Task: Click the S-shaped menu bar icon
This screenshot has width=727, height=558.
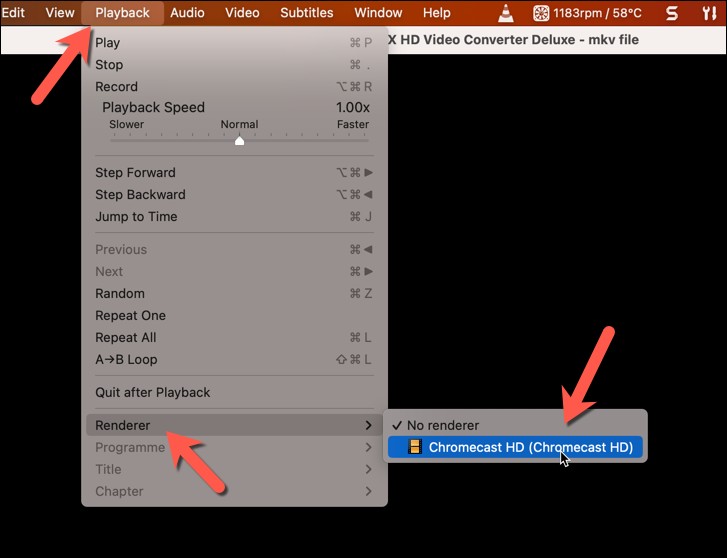Action: (x=671, y=13)
